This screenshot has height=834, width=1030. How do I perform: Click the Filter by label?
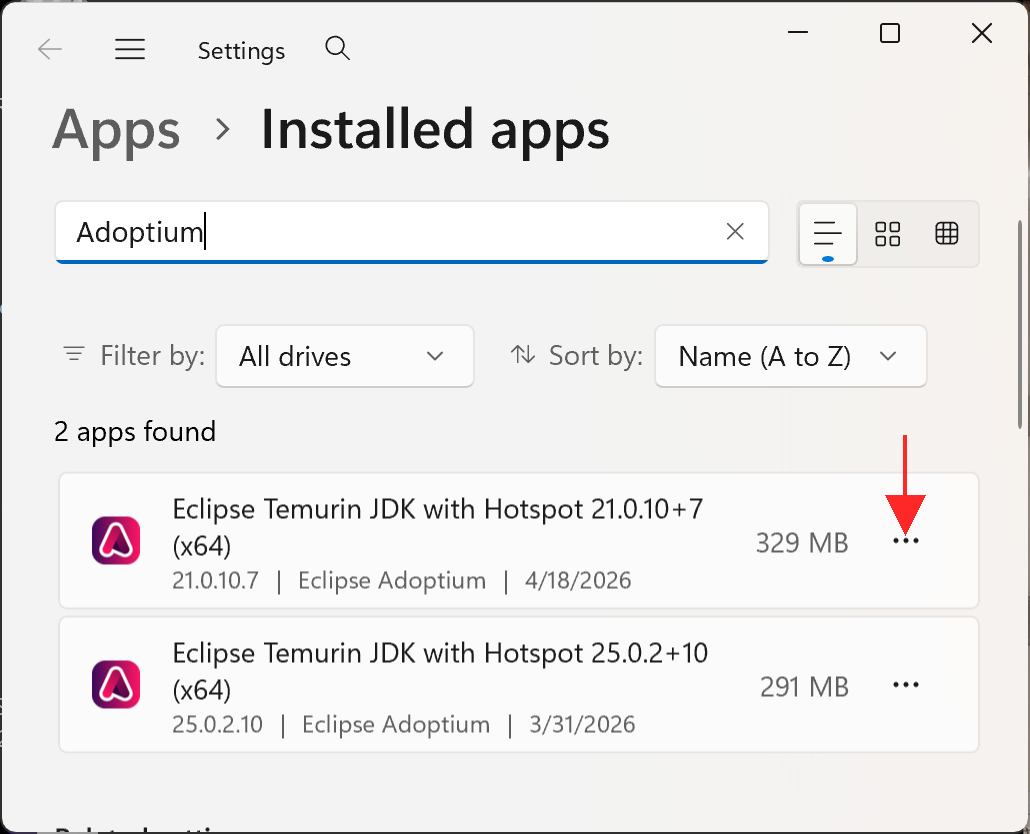coord(152,355)
